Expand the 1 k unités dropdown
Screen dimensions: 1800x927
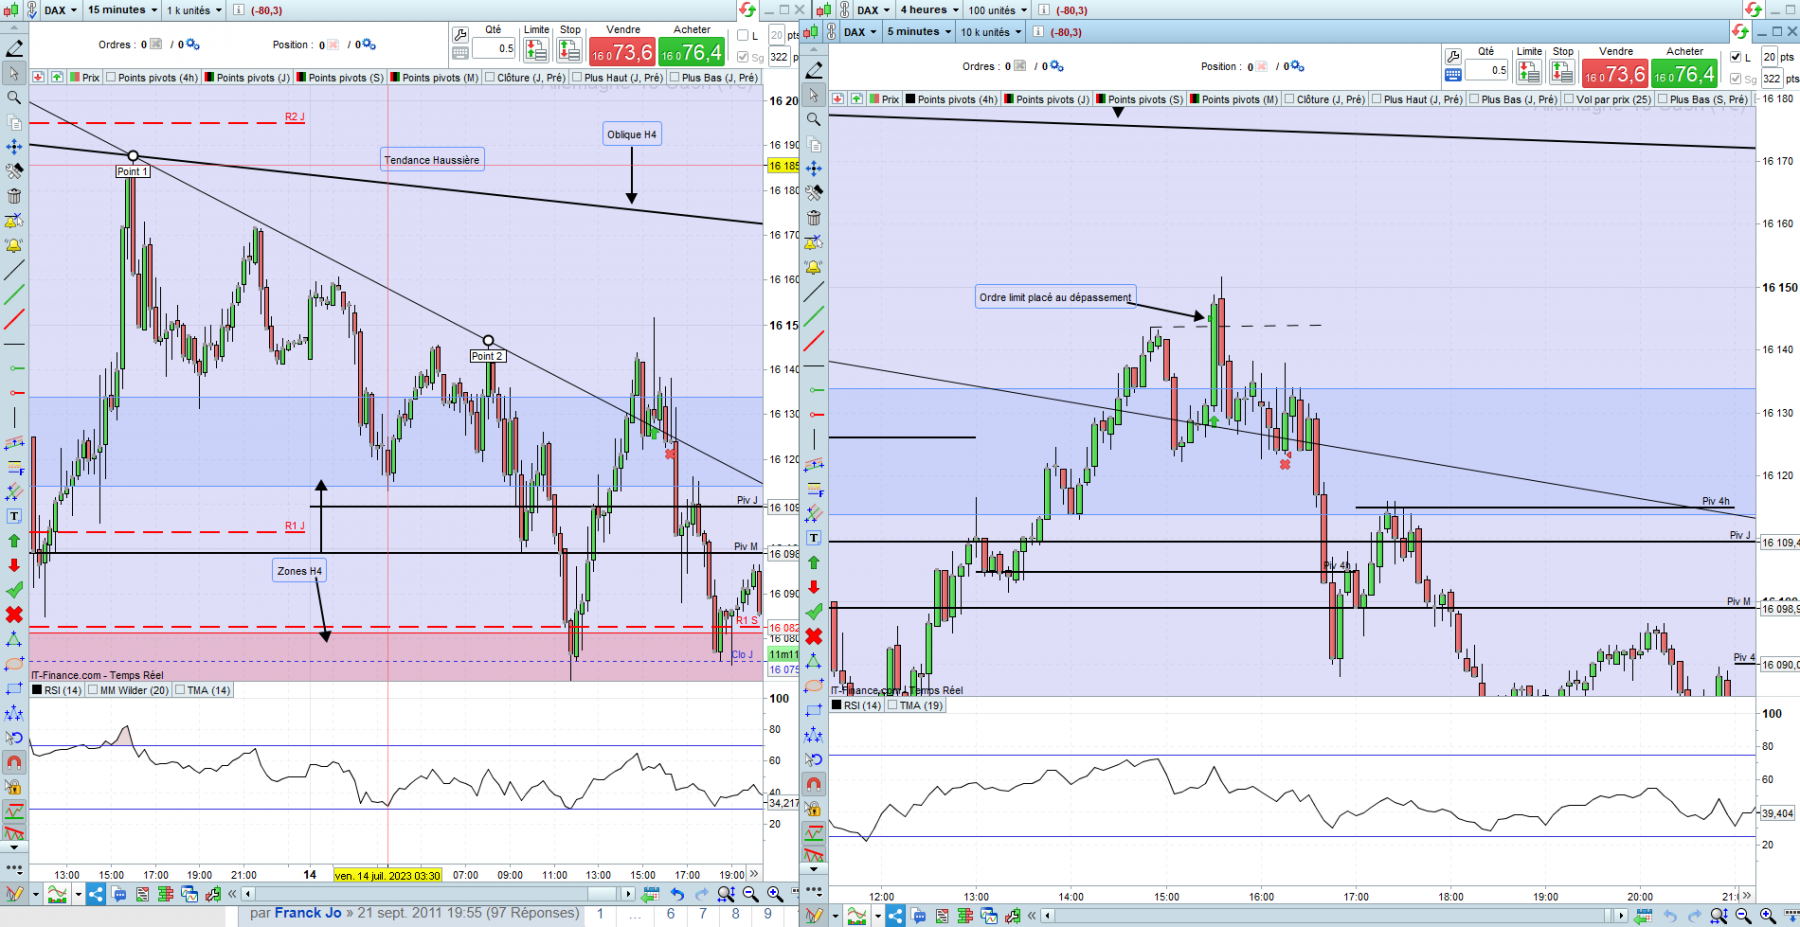[x=194, y=10]
